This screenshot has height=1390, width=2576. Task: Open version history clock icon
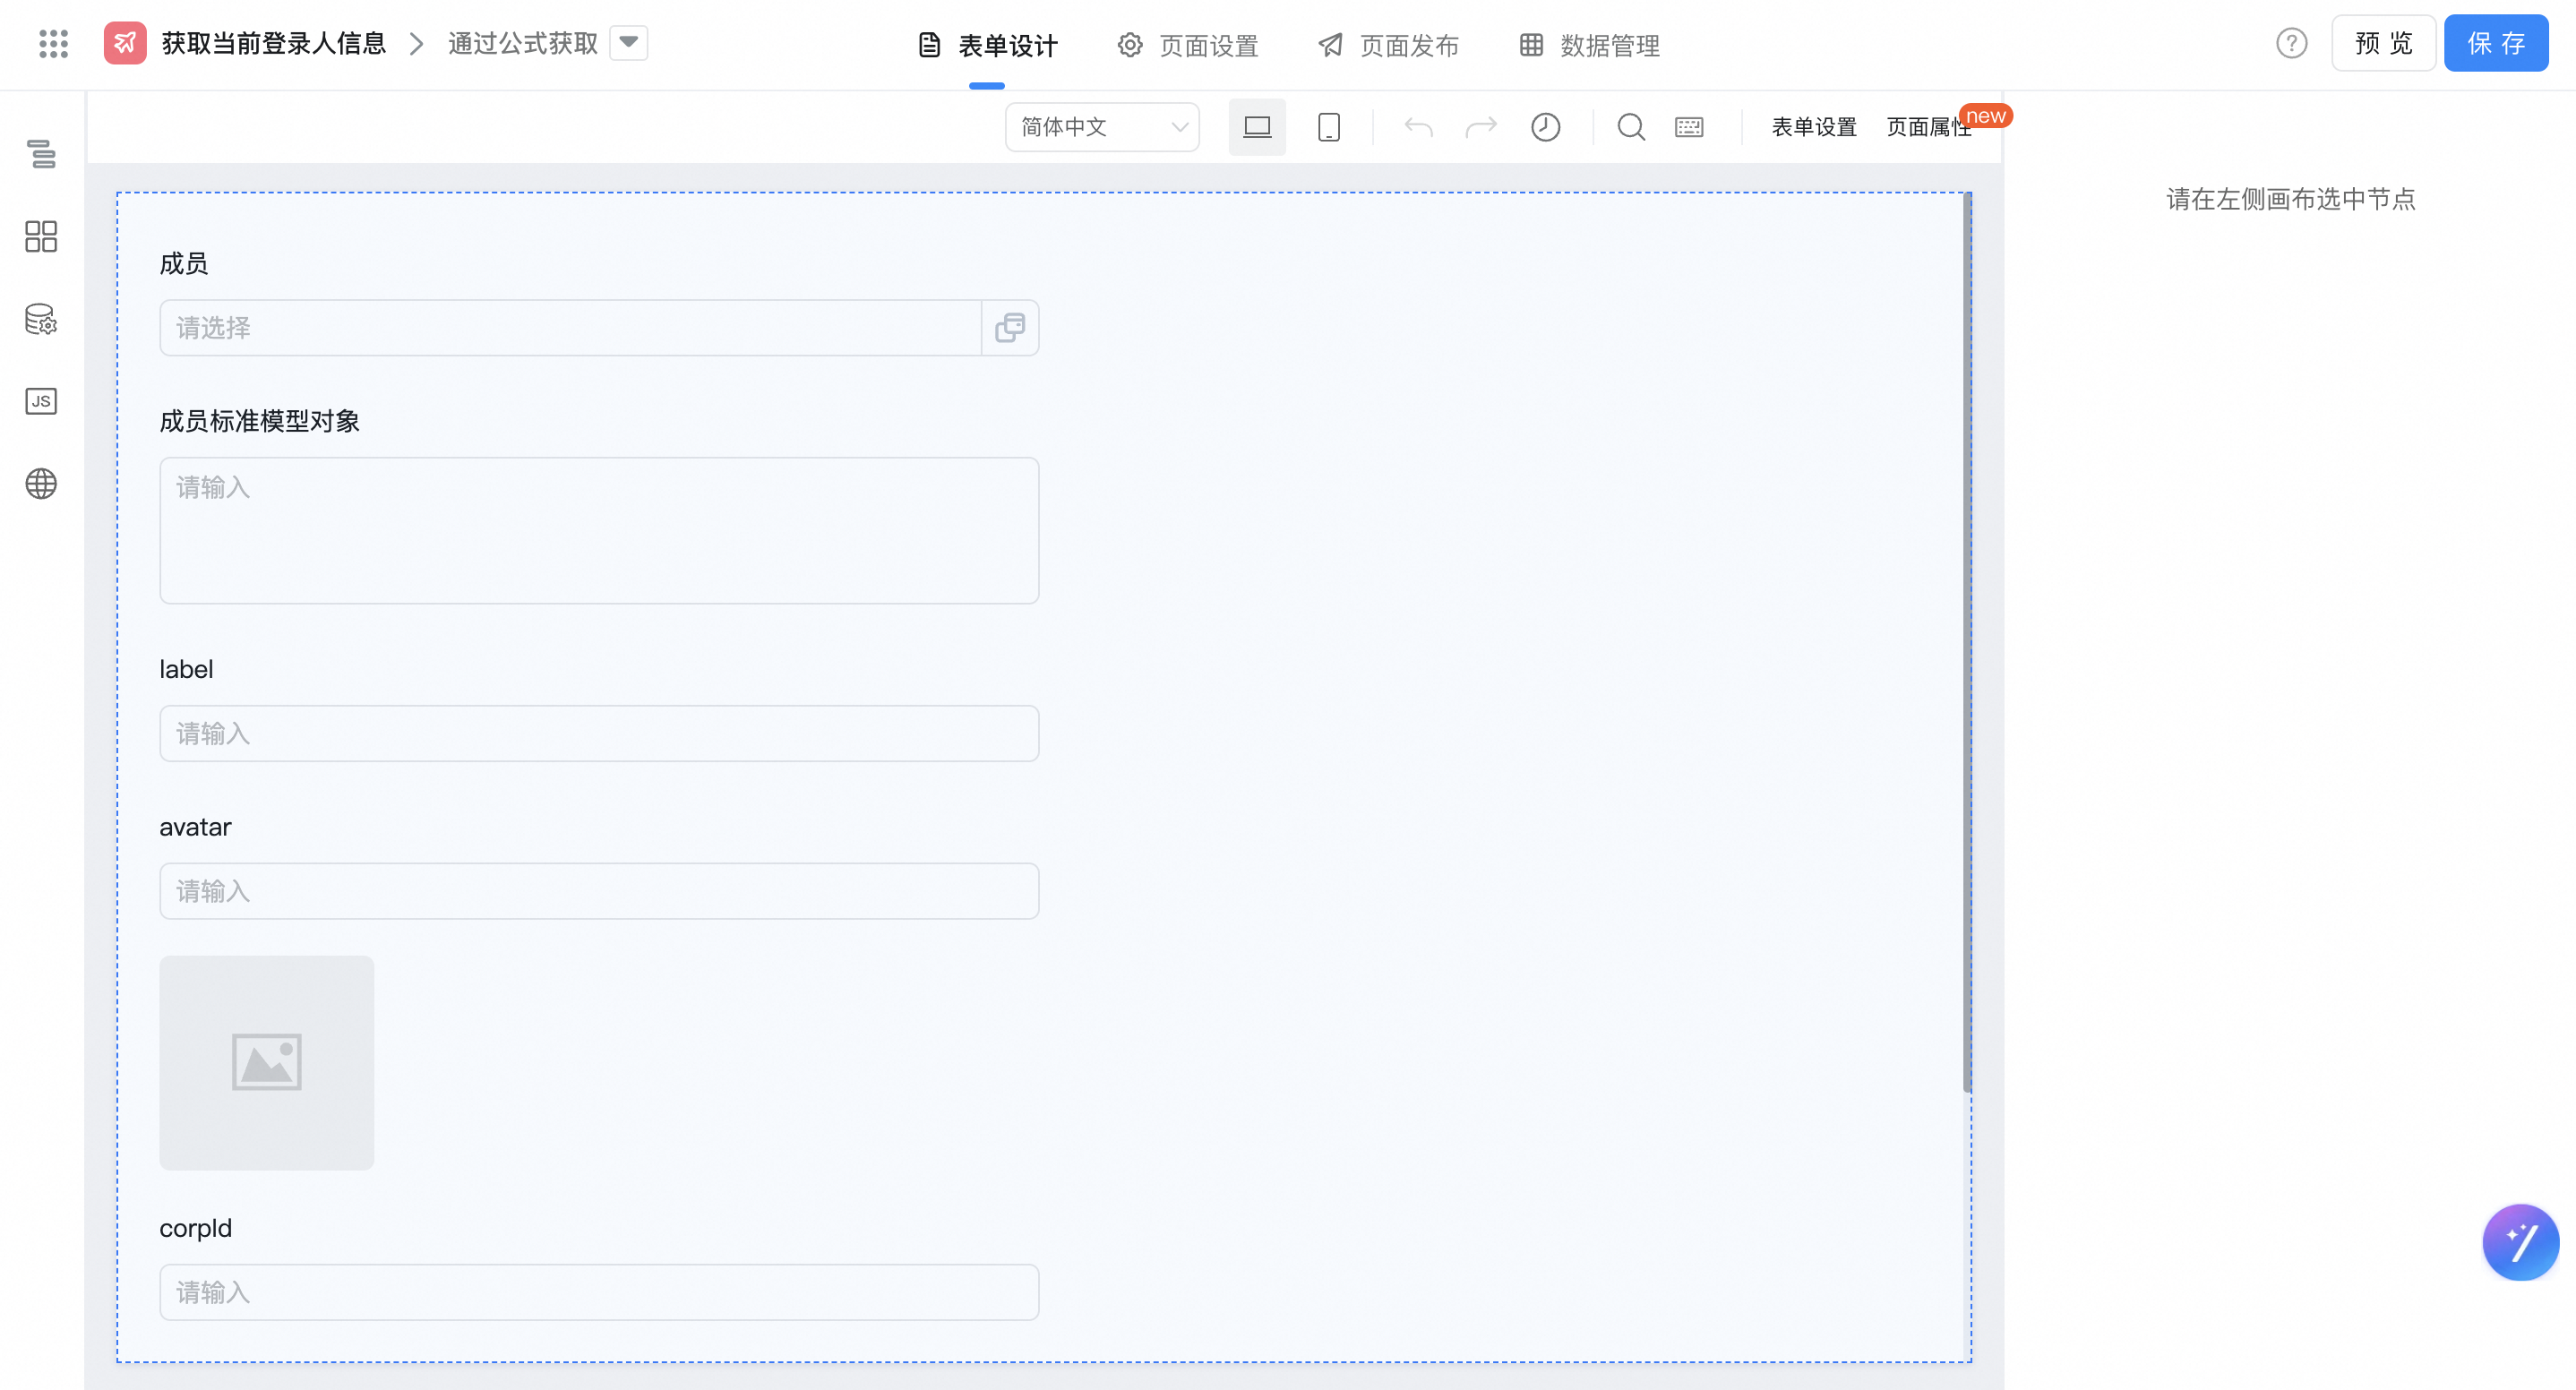click(1546, 127)
